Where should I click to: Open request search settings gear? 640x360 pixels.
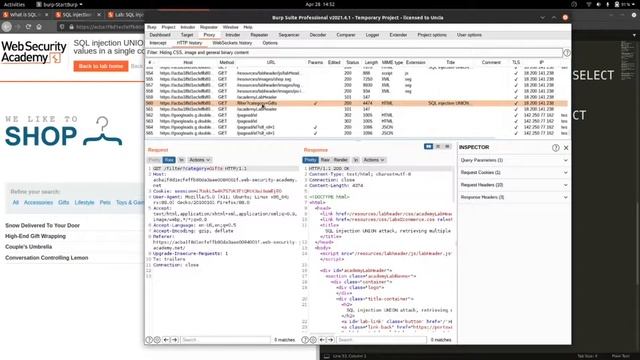click(157, 340)
